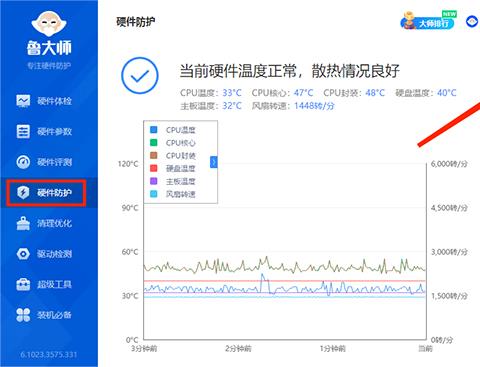Toggle CPU温度 blue legend swatch
Screen dimensions: 480x367
tap(154, 129)
